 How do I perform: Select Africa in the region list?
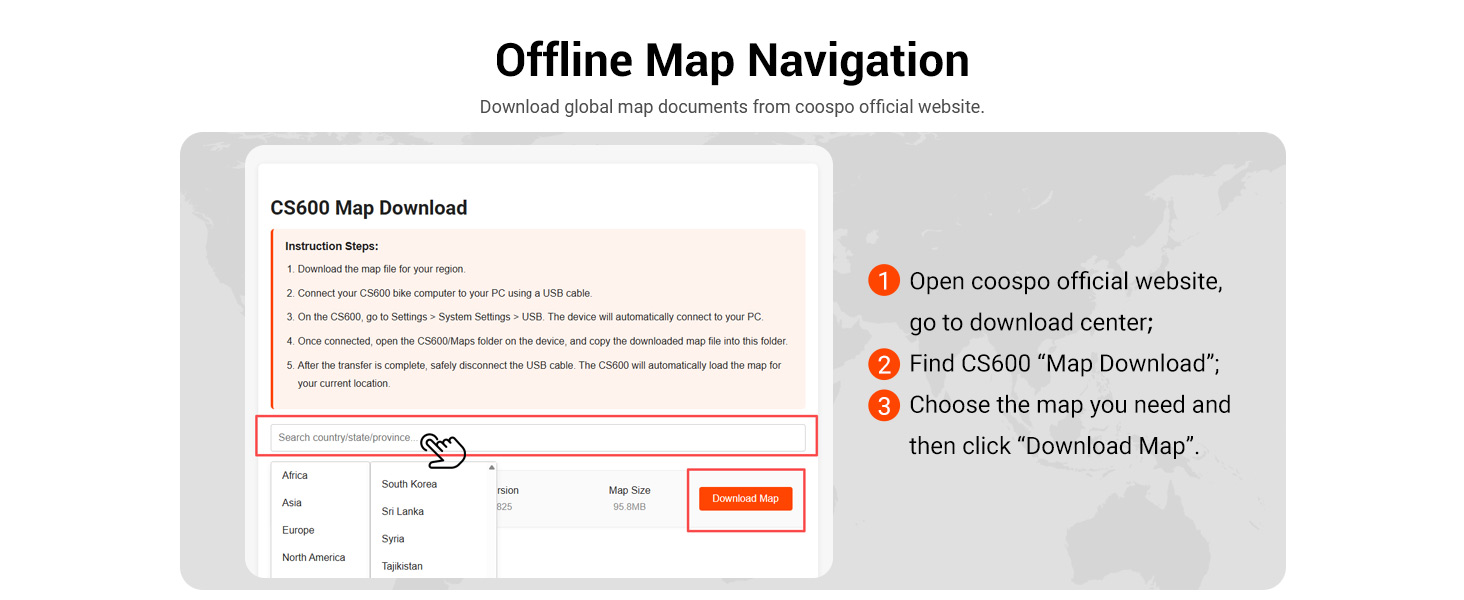click(295, 476)
